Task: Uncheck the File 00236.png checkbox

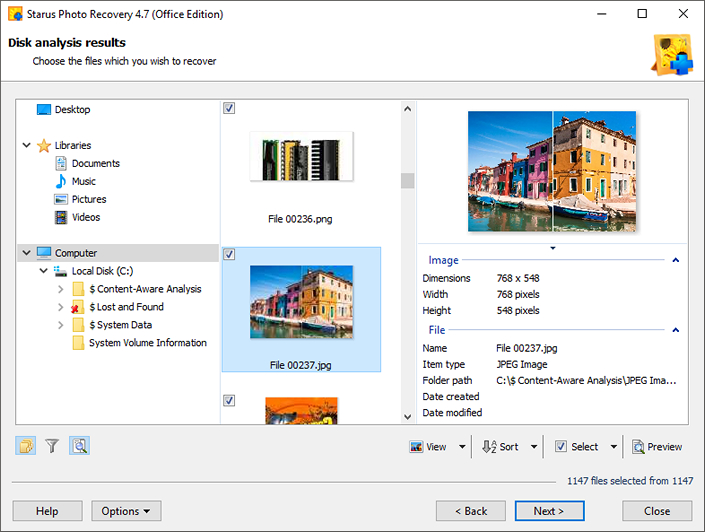Action: click(229, 108)
